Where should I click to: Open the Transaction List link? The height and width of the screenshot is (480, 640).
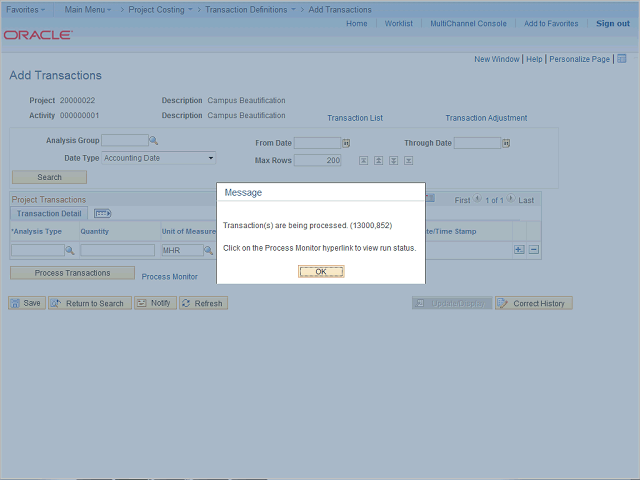click(355, 118)
